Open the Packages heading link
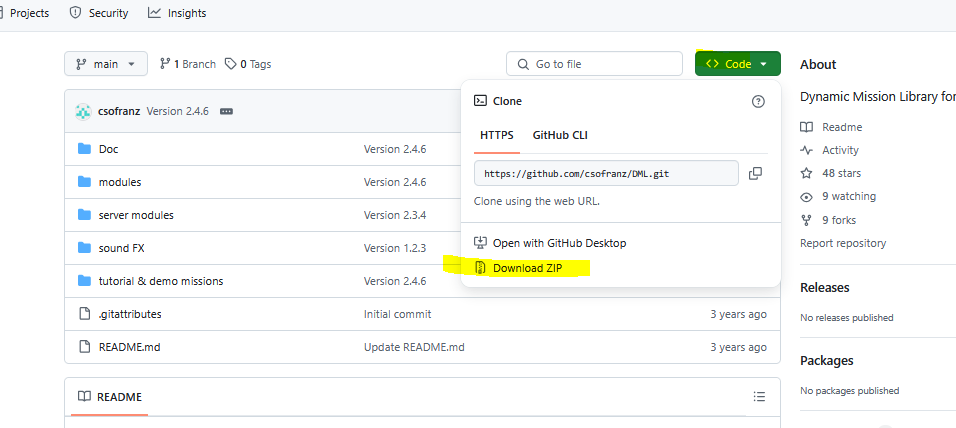This screenshot has width=956, height=428. pyautogui.click(x=827, y=360)
